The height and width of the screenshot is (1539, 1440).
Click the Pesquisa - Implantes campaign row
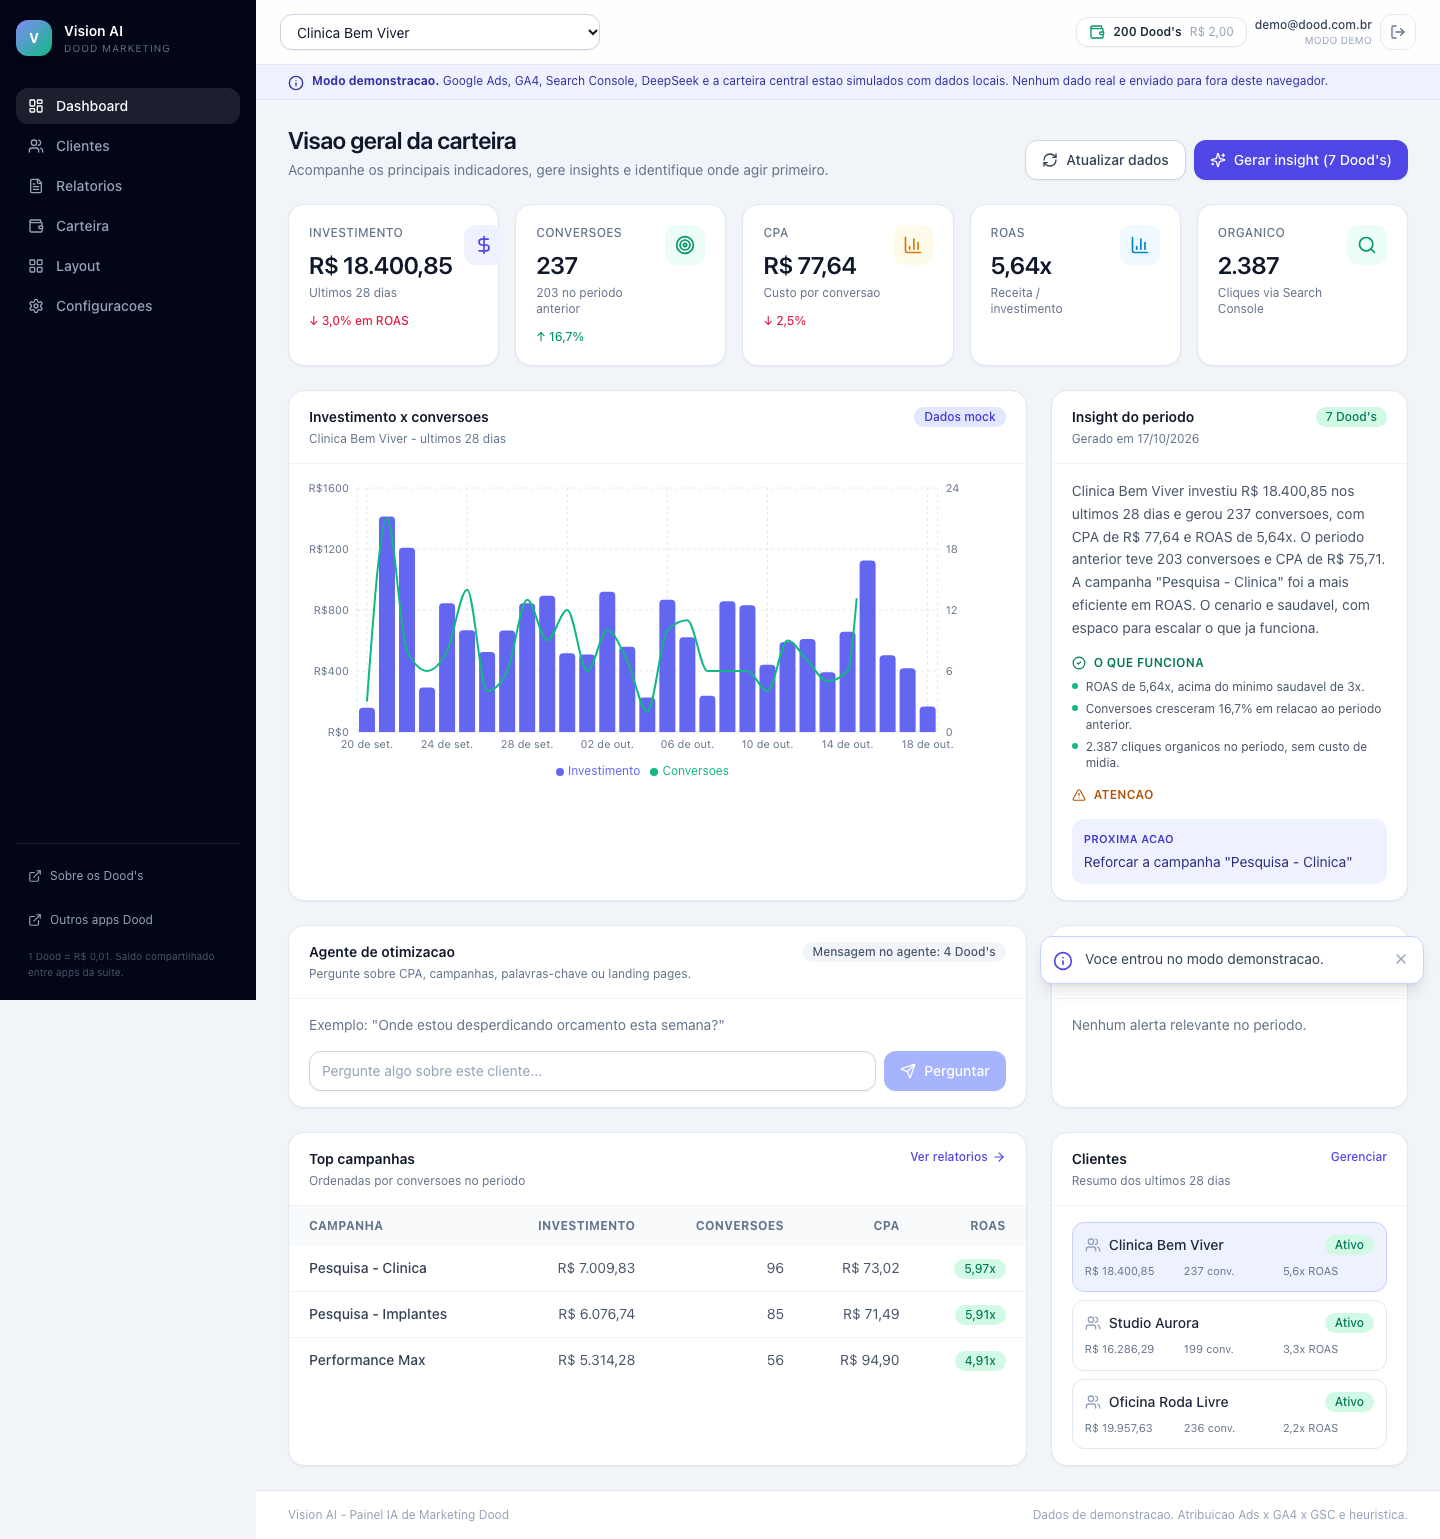tap(657, 1314)
